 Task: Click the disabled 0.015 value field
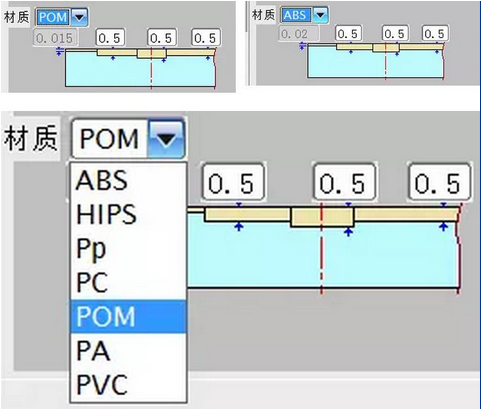(x=55, y=38)
